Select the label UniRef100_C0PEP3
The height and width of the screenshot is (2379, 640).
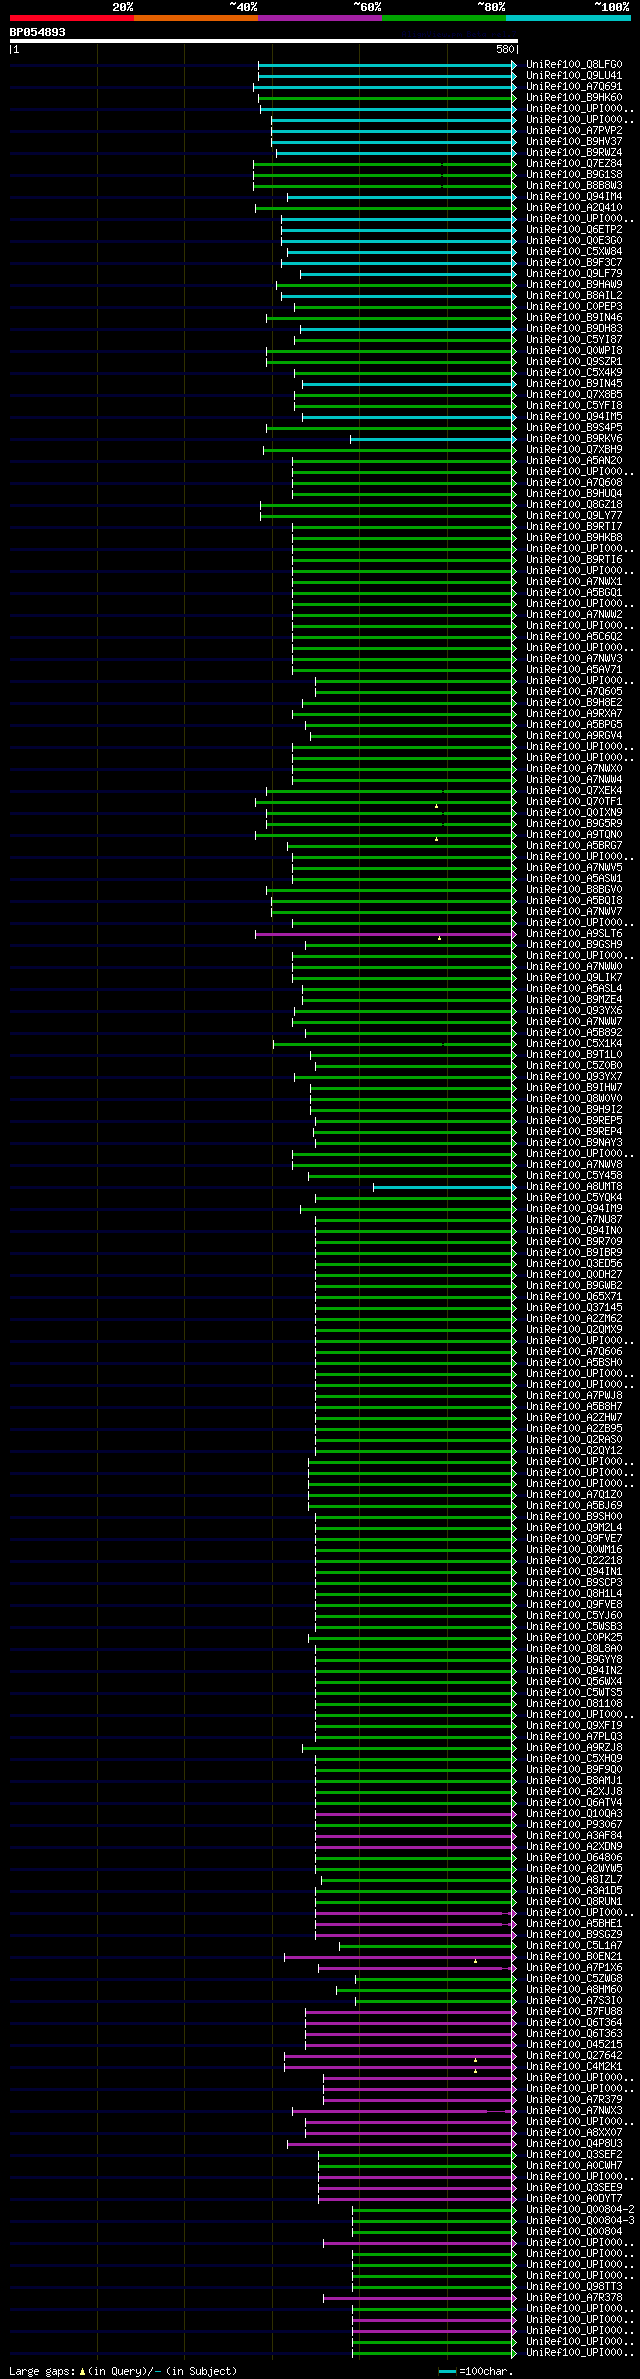(574, 306)
